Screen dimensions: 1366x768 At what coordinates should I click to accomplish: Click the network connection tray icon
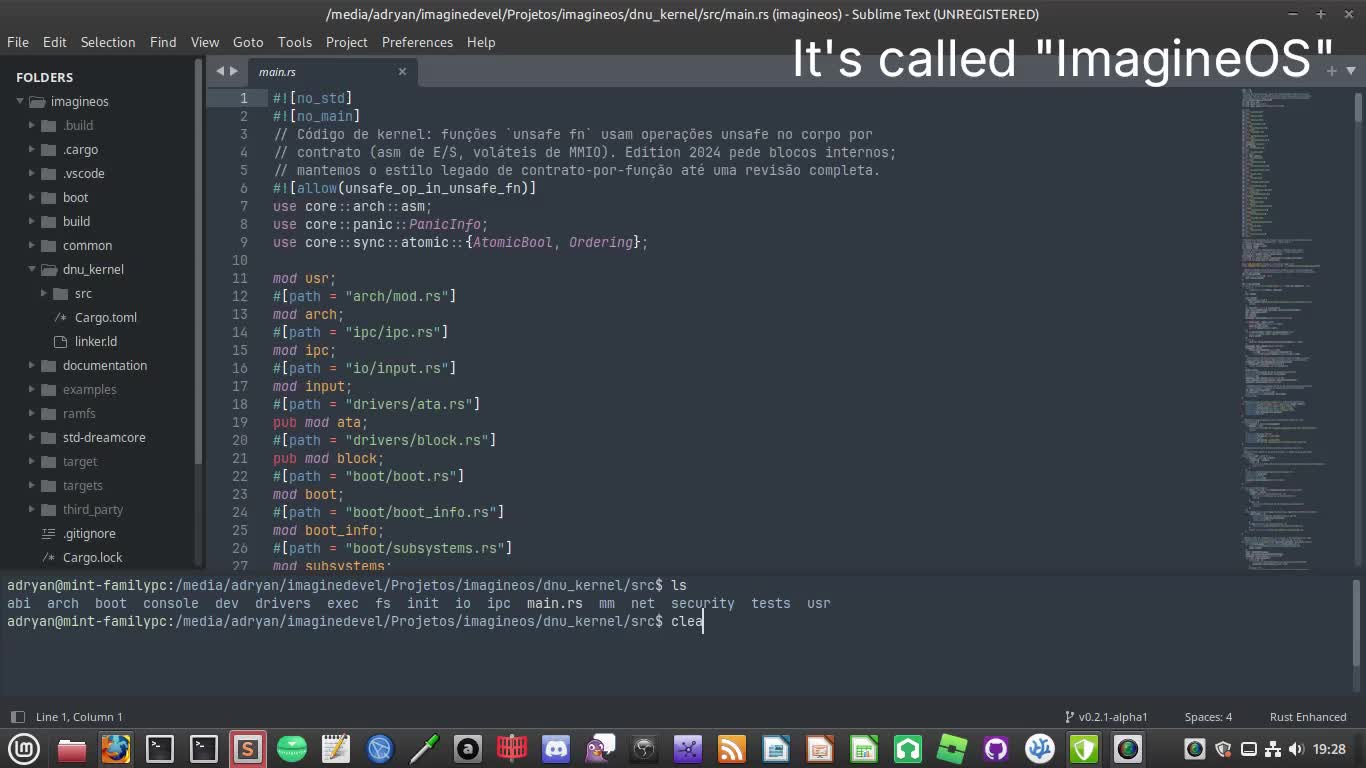1273,749
